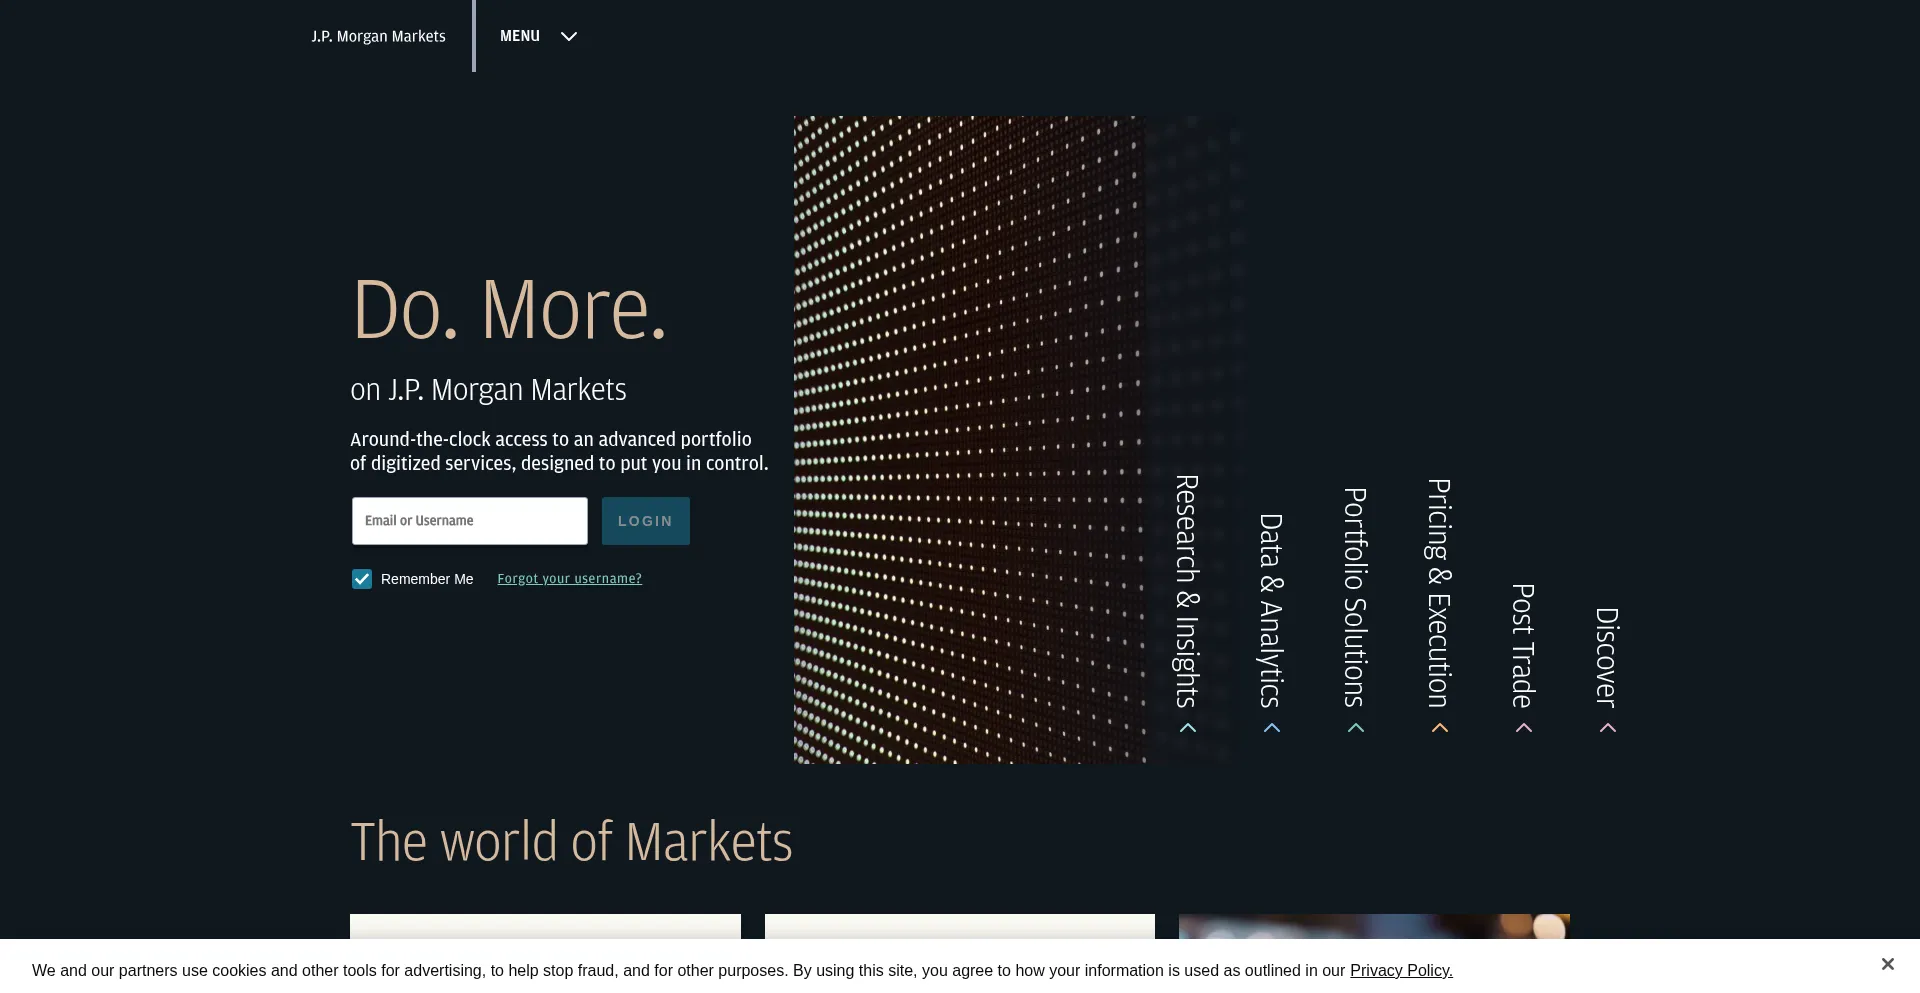Uncheck the Remember Me checkbox
This screenshot has height=993, width=1920.
(362, 579)
